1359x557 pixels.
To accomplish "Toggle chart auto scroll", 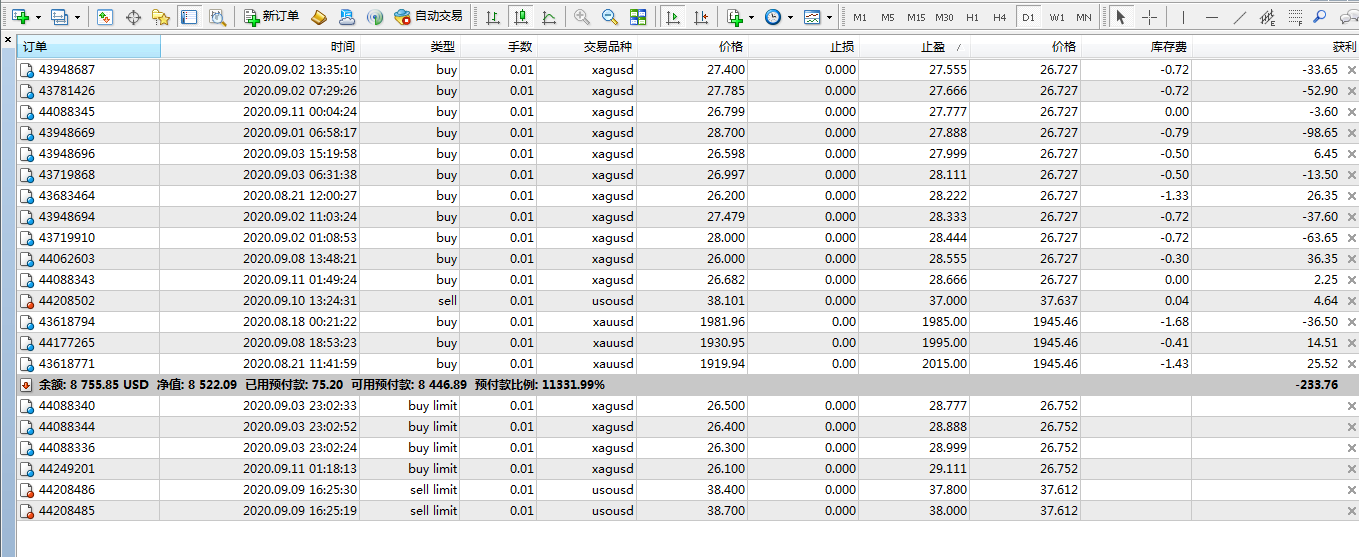I will [674, 17].
